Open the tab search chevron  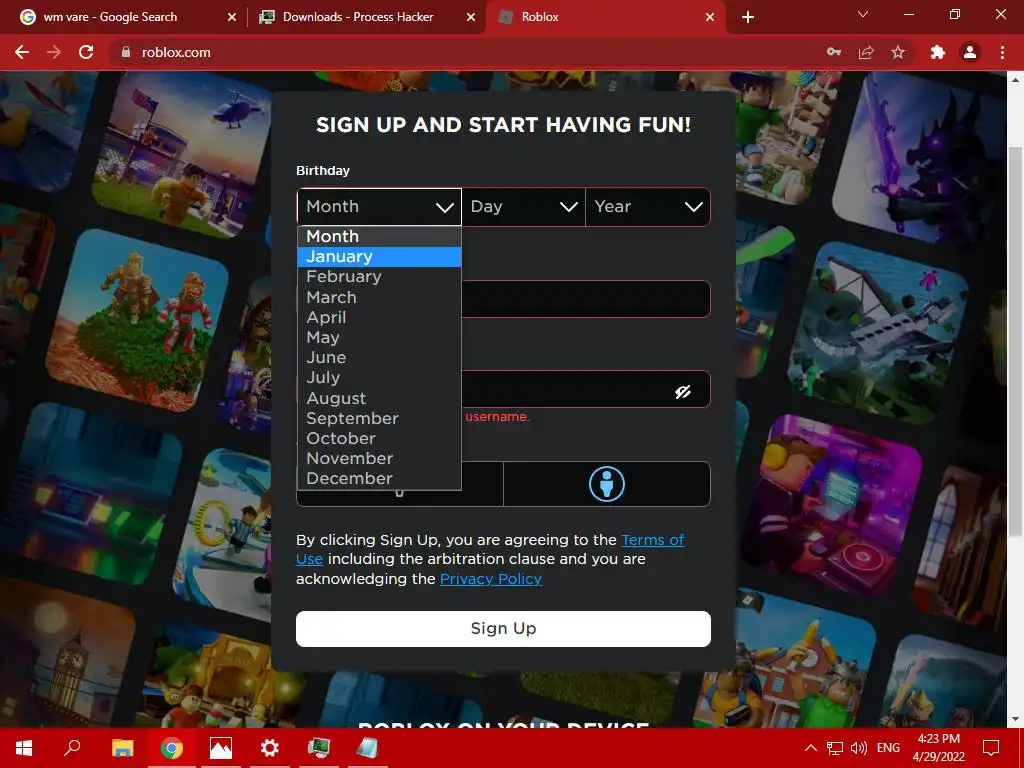(863, 14)
